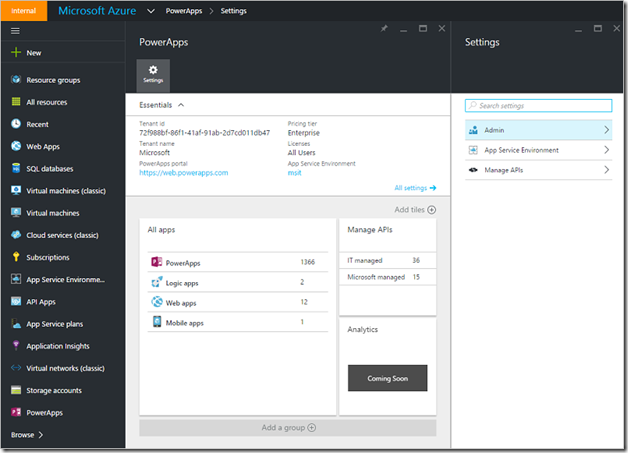
Task: Expand the Admin row chevron
Action: (606, 130)
